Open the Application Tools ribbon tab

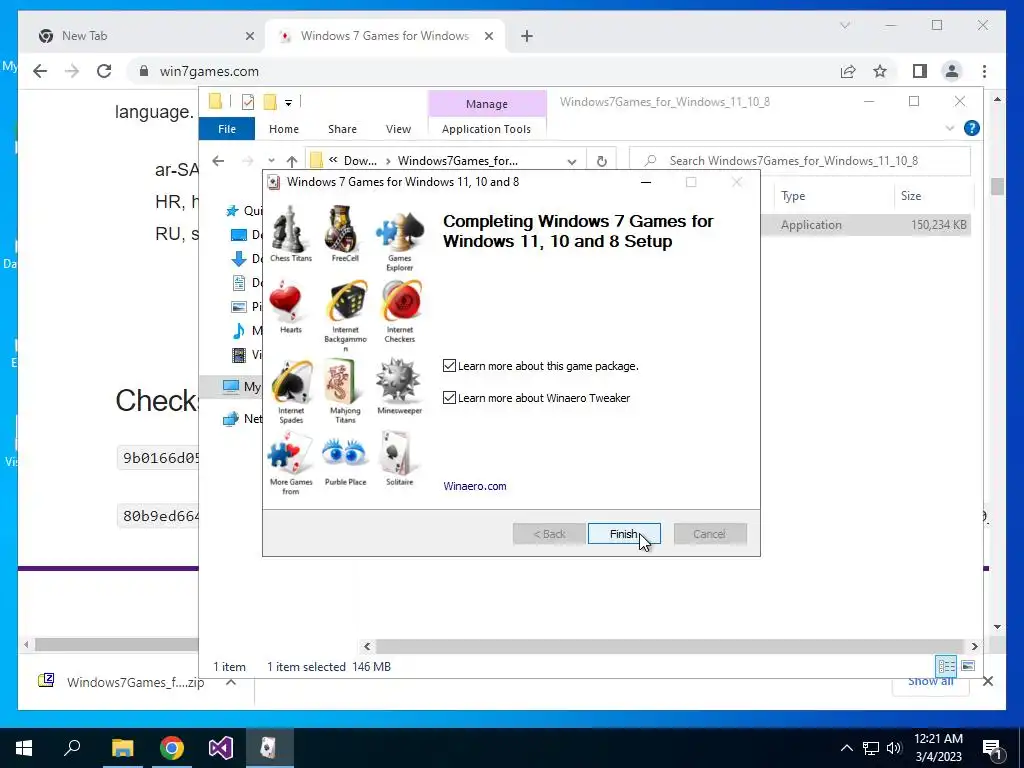(x=487, y=129)
